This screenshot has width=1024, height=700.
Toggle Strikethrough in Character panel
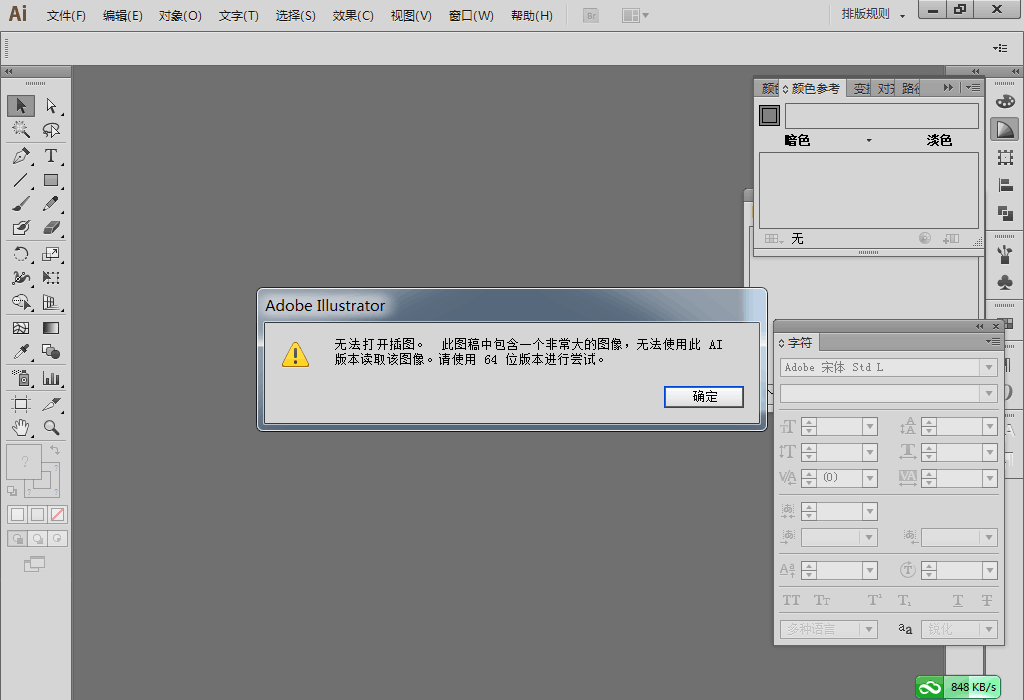coord(987,600)
